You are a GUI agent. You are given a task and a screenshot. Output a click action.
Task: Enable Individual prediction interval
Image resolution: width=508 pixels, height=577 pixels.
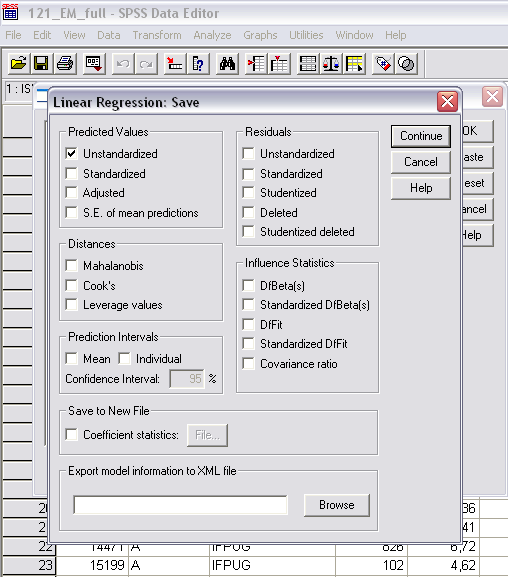point(124,358)
